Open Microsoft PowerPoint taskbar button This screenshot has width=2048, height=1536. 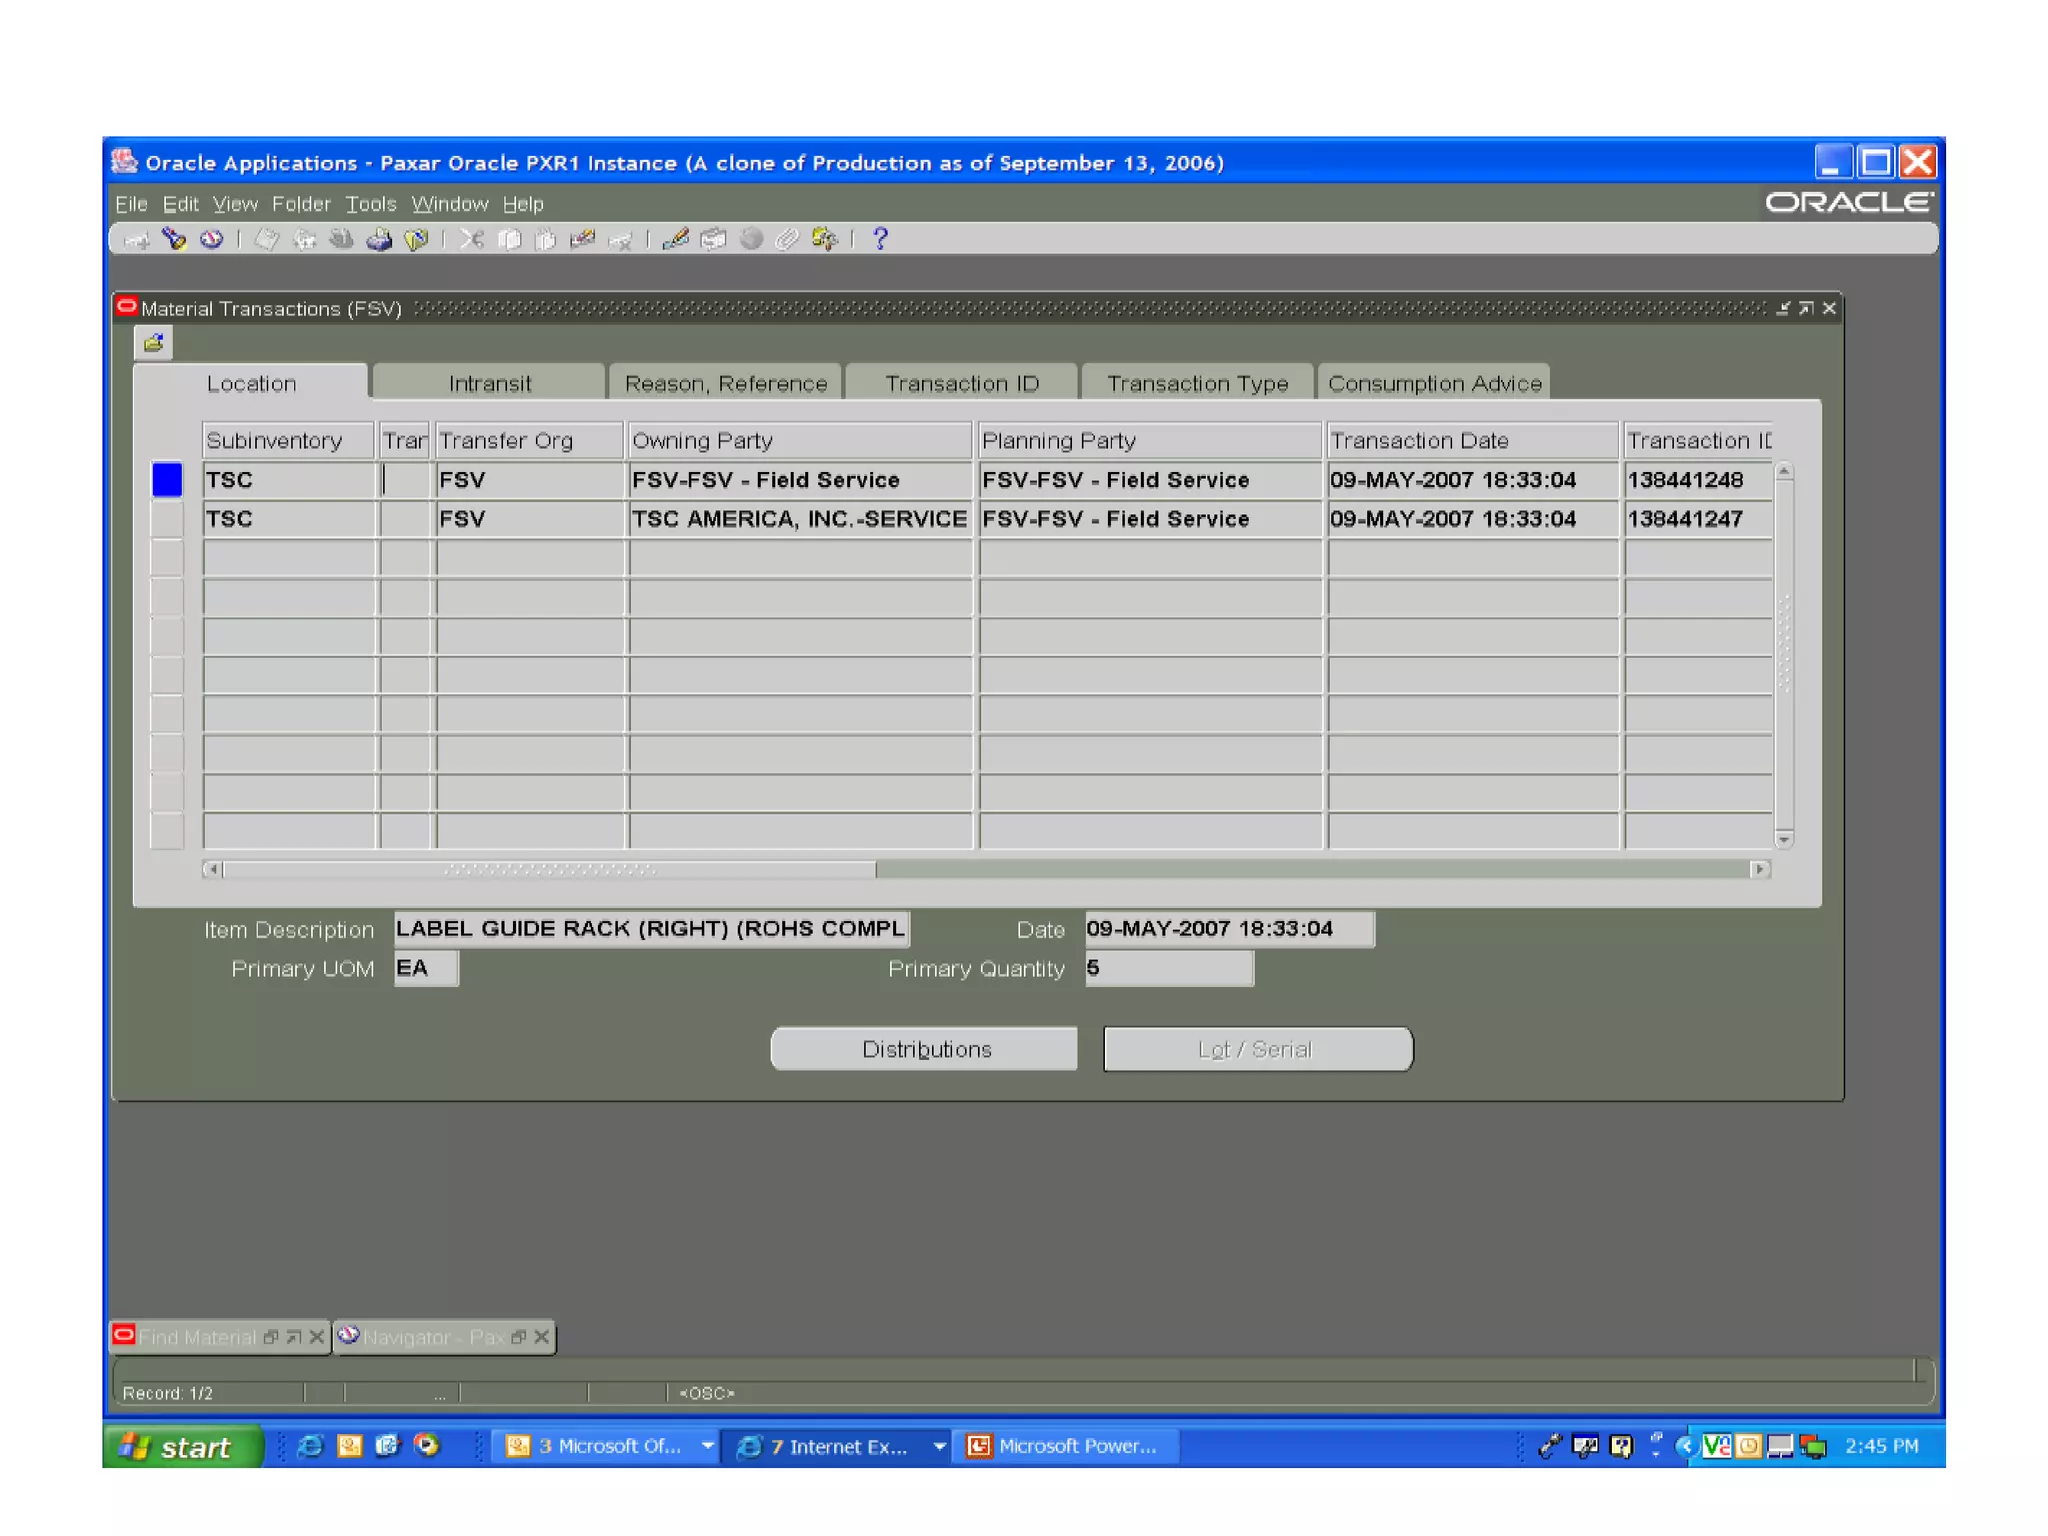pos(1066,1446)
